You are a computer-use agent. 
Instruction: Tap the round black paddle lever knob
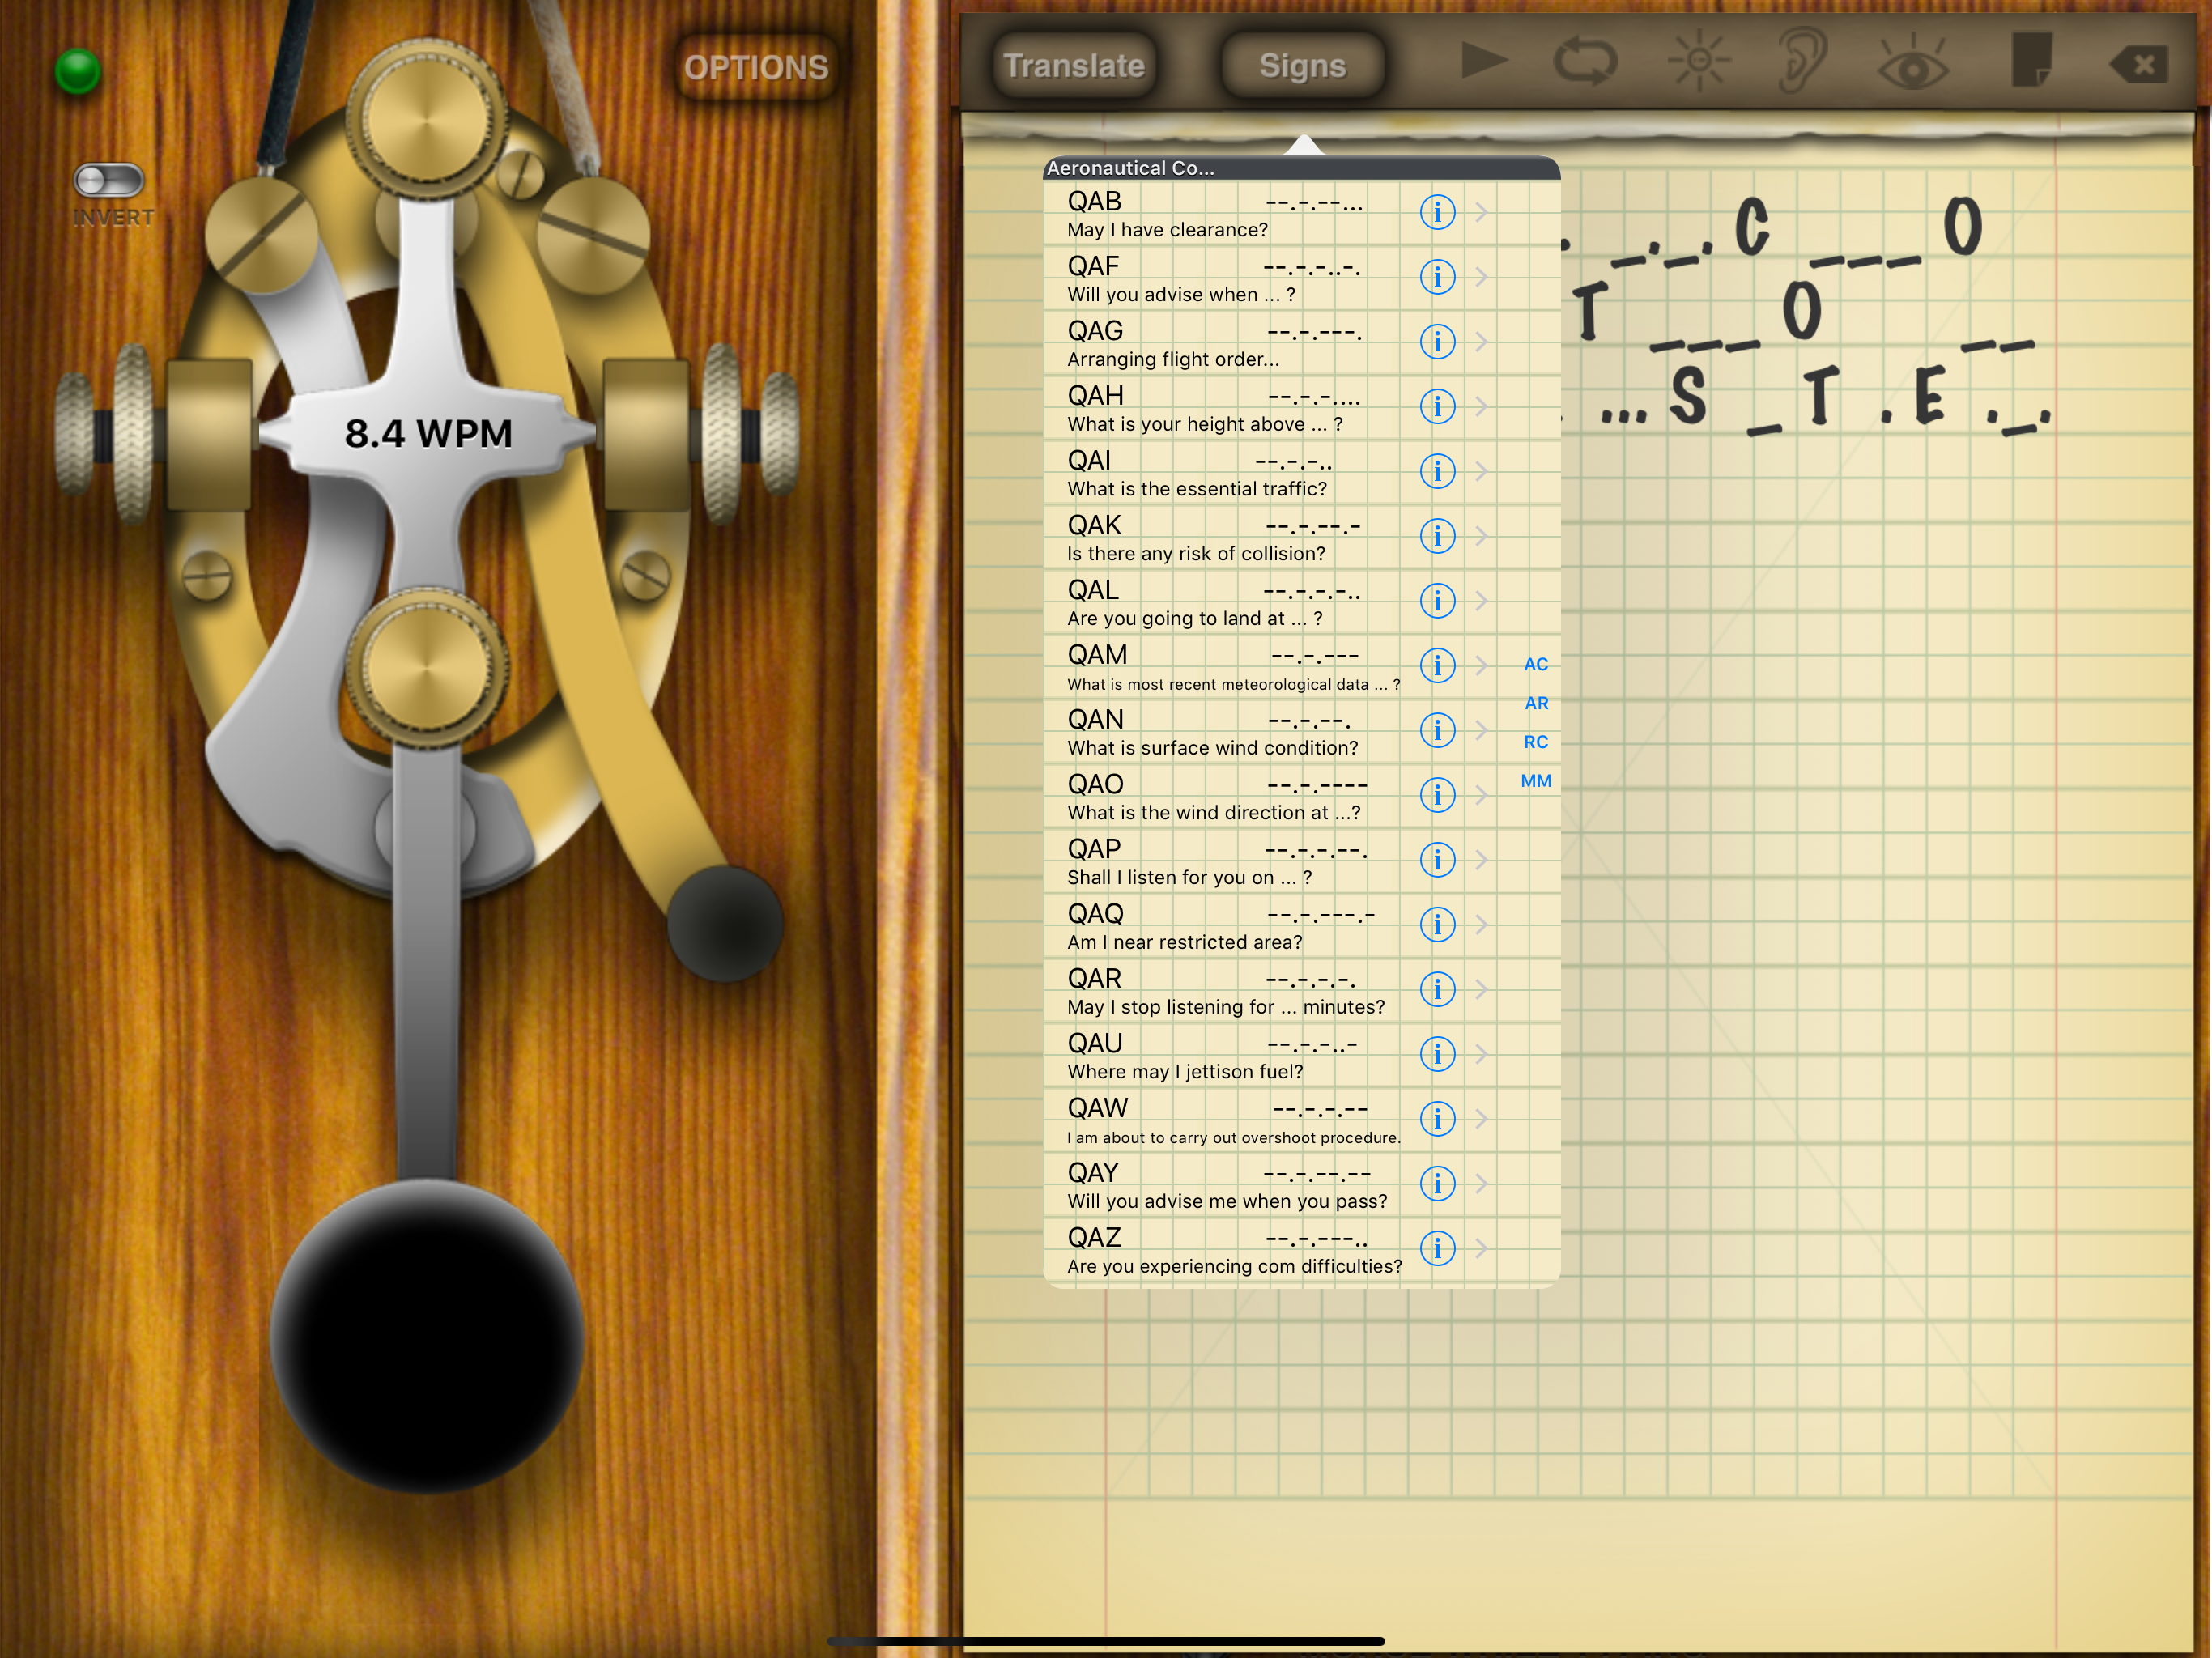click(x=725, y=923)
